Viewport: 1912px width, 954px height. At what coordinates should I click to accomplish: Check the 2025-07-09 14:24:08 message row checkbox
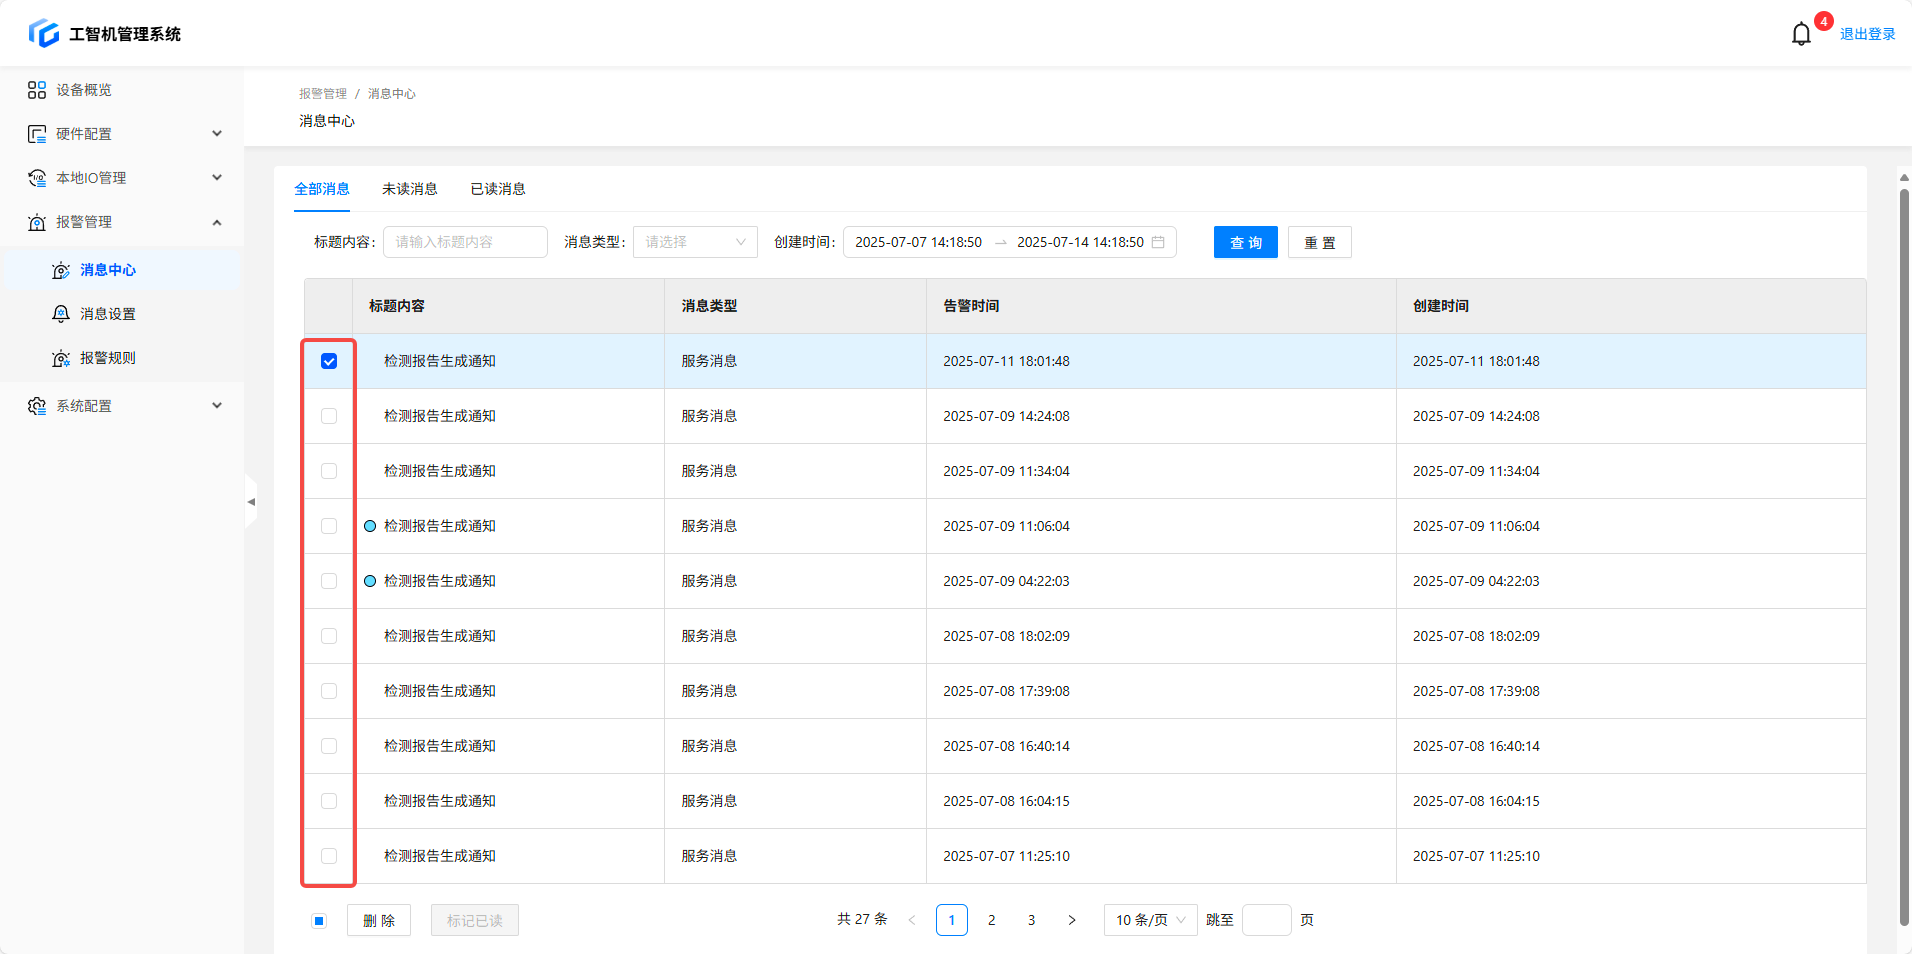(x=329, y=416)
